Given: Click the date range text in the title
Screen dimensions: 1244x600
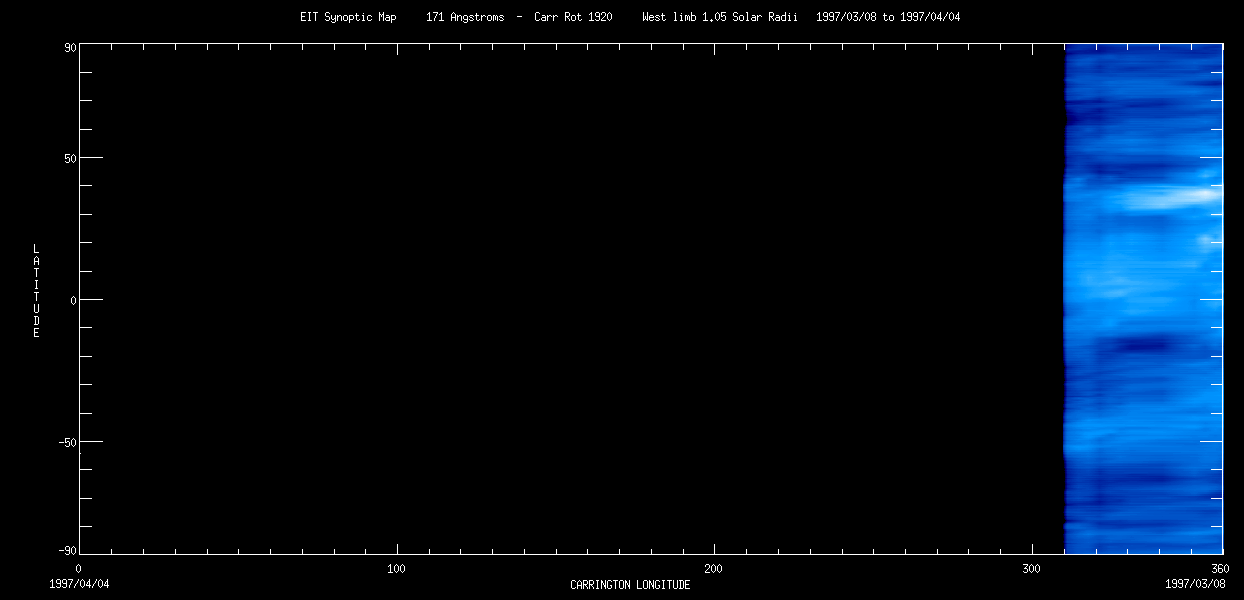Looking at the screenshot, I should click(888, 17).
